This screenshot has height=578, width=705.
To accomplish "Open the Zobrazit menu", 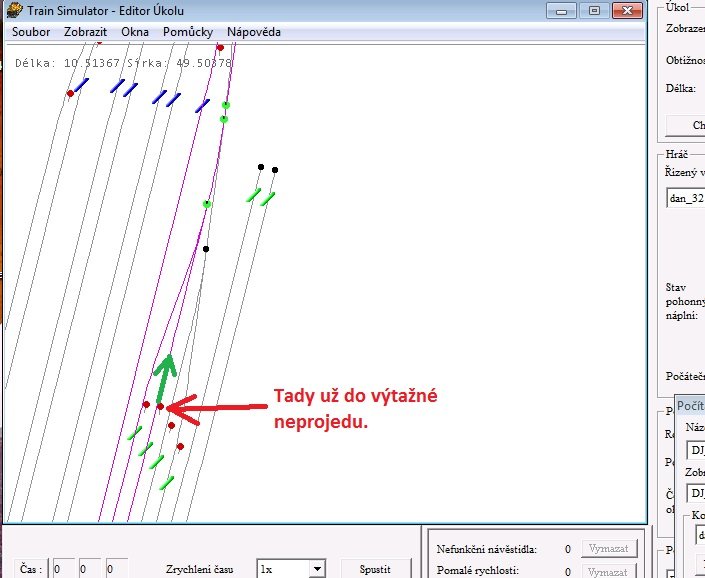I will tap(85, 32).
